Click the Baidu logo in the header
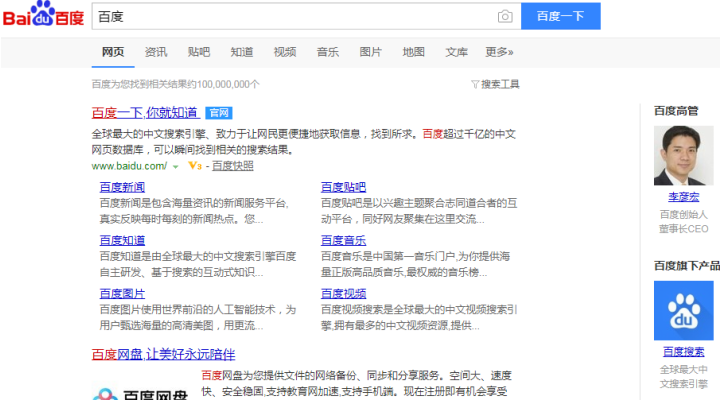The height and width of the screenshot is (401, 721). point(42,16)
